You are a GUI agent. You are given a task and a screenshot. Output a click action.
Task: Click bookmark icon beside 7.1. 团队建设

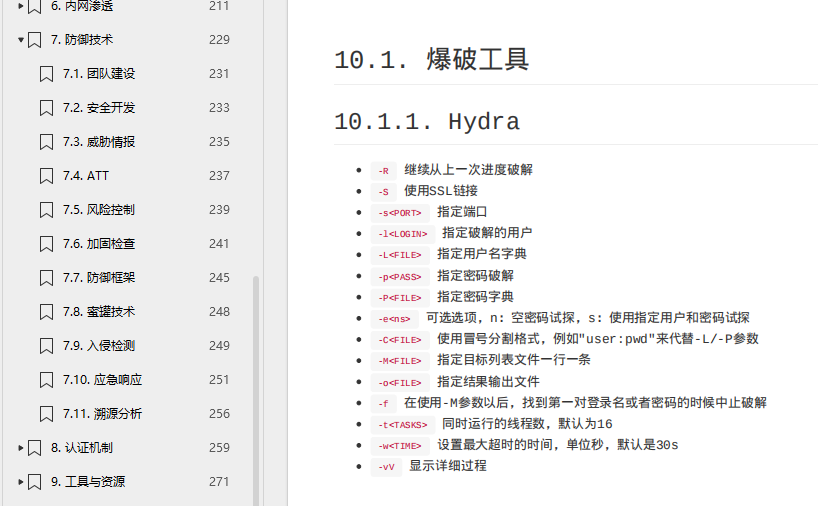(x=46, y=74)
